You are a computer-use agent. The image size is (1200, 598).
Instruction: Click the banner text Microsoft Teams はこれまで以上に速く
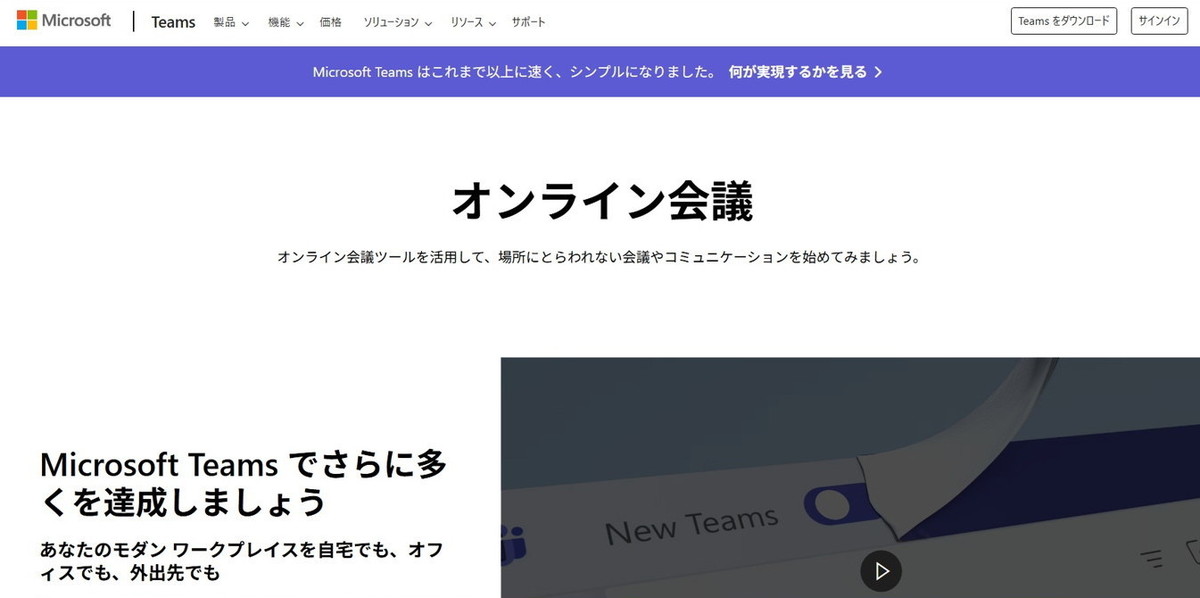tap(514, 72)
